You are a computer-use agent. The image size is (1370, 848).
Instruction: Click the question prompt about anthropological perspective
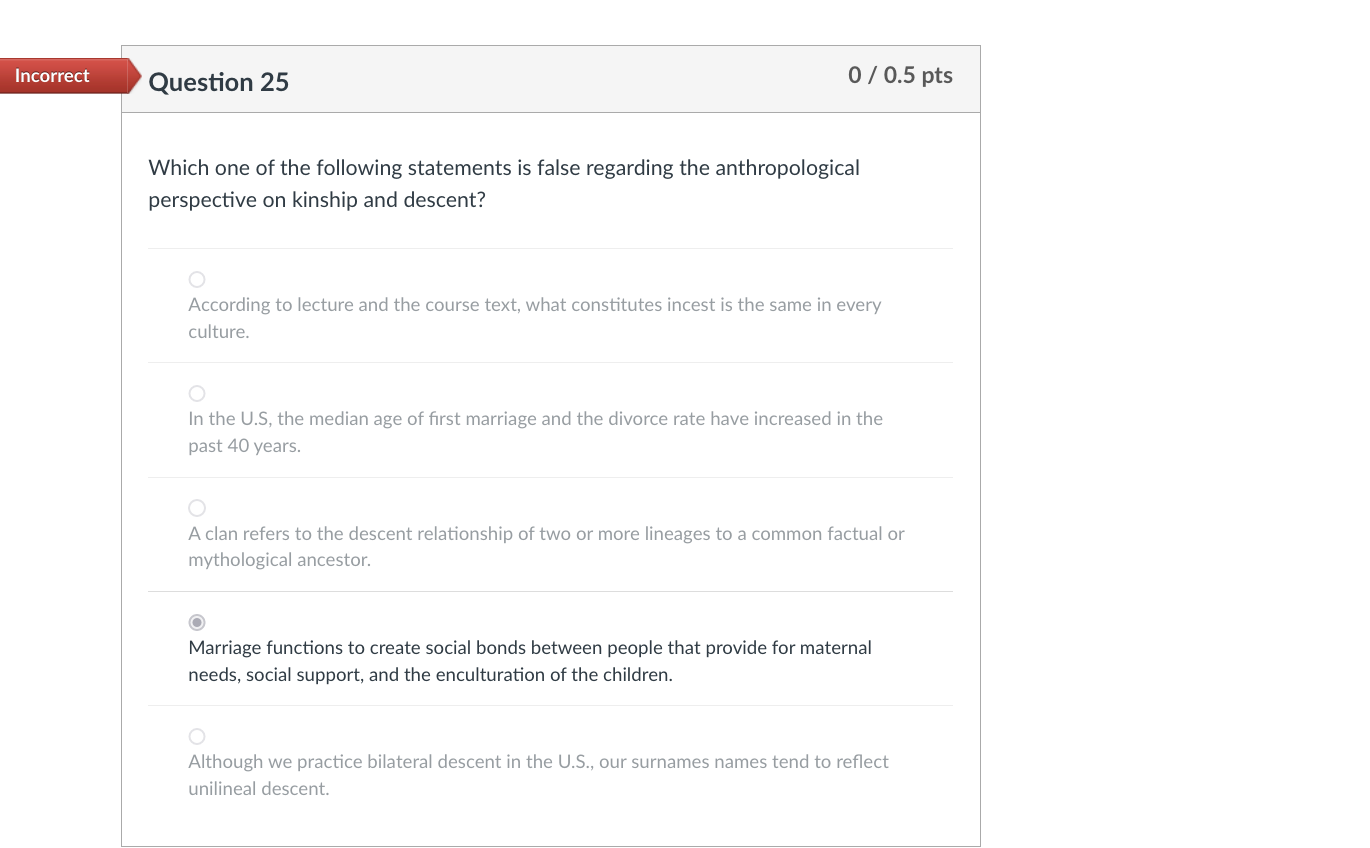(x=504, y=184)
